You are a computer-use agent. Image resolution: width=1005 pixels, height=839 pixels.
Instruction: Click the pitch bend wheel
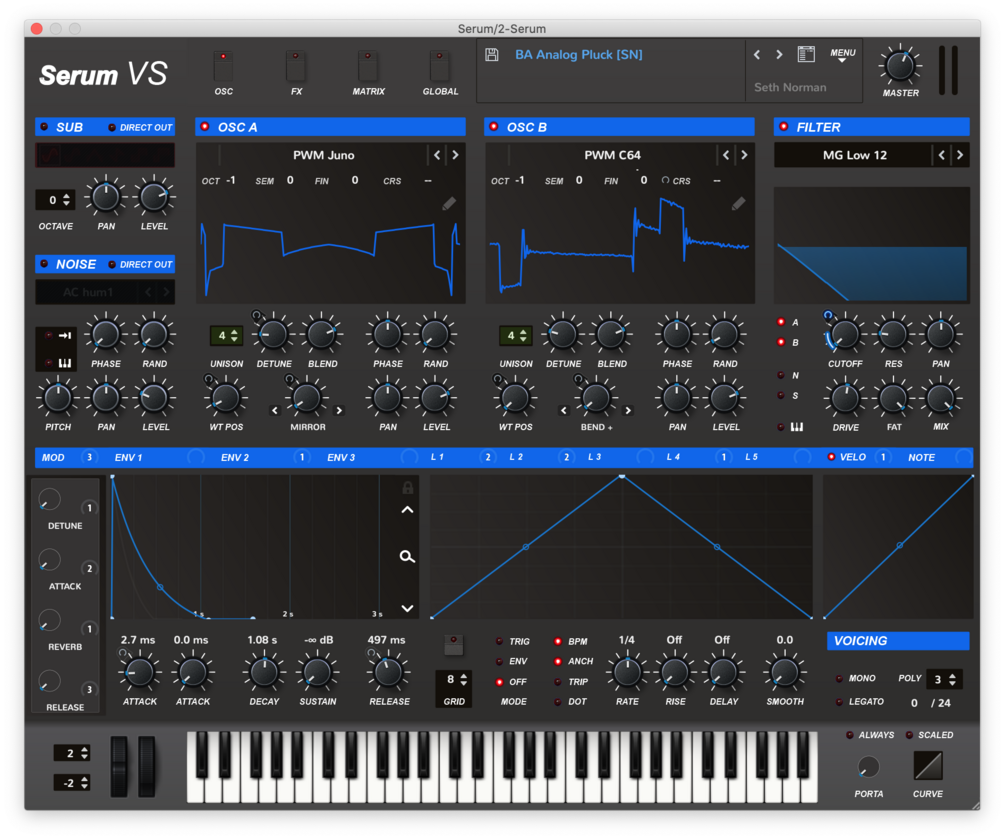coord(119,766)
